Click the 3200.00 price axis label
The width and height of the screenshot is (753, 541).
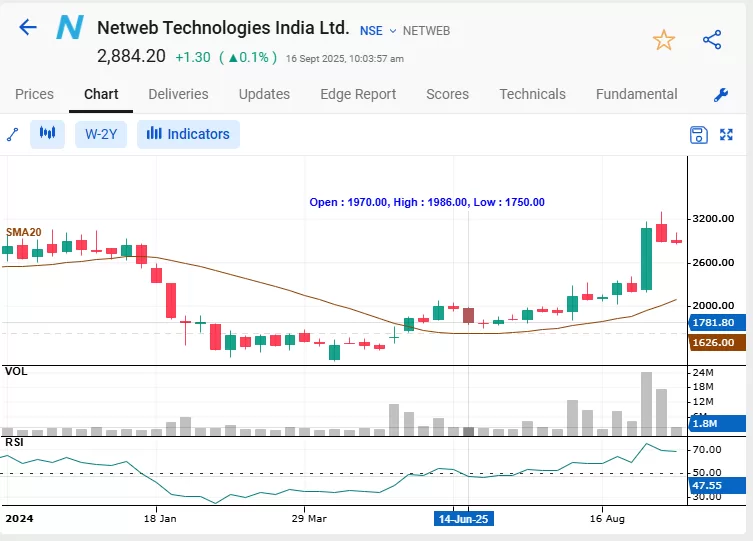(713, 219)
